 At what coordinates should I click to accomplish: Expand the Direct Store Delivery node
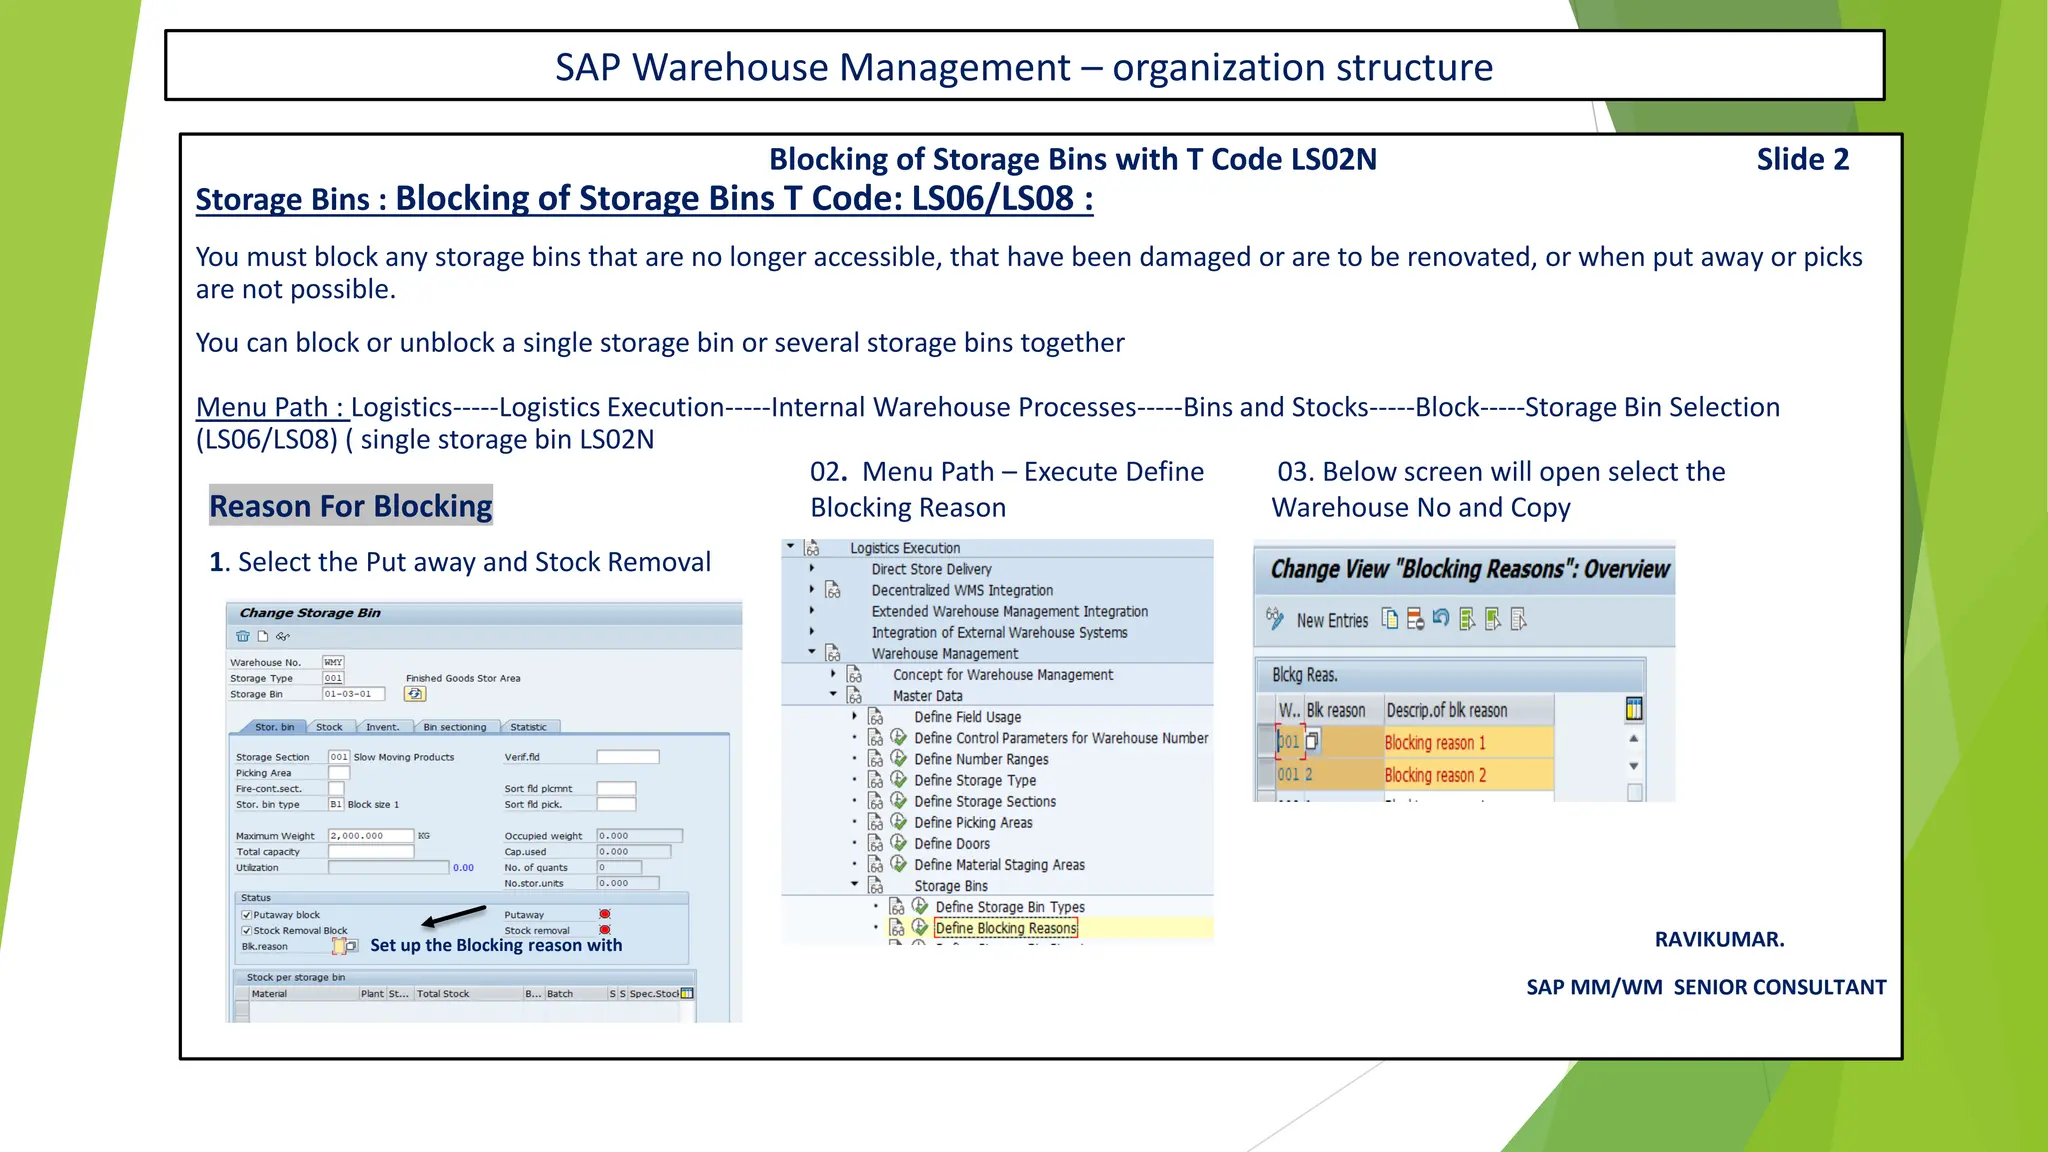812,569
